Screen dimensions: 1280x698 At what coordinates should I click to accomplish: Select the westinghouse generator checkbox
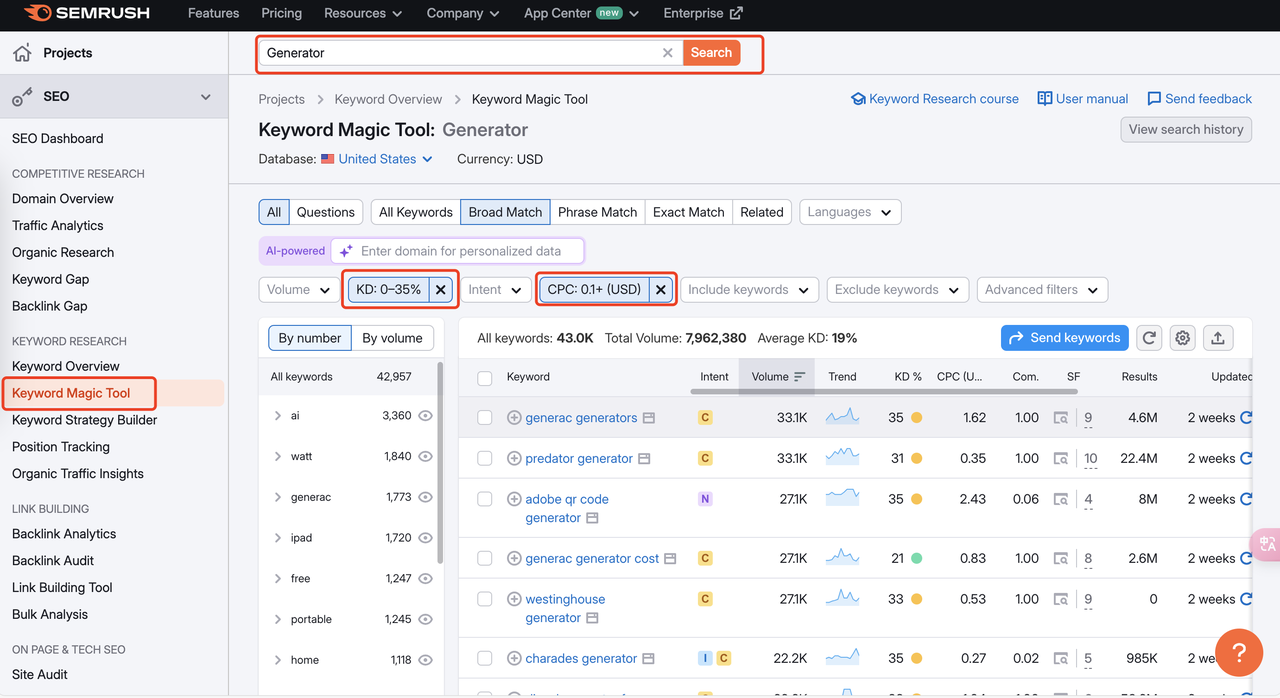(485, 599)
